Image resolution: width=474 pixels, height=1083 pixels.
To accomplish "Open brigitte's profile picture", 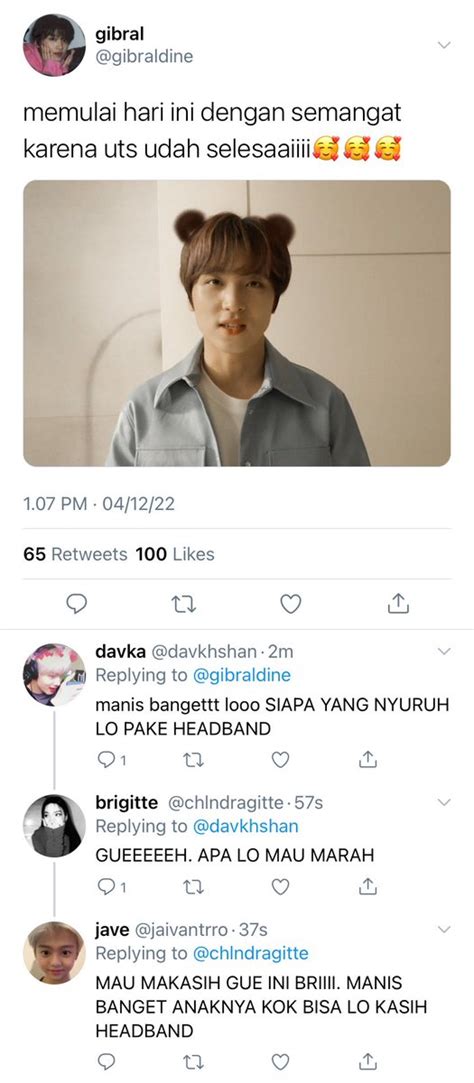I will click(54, 825).
